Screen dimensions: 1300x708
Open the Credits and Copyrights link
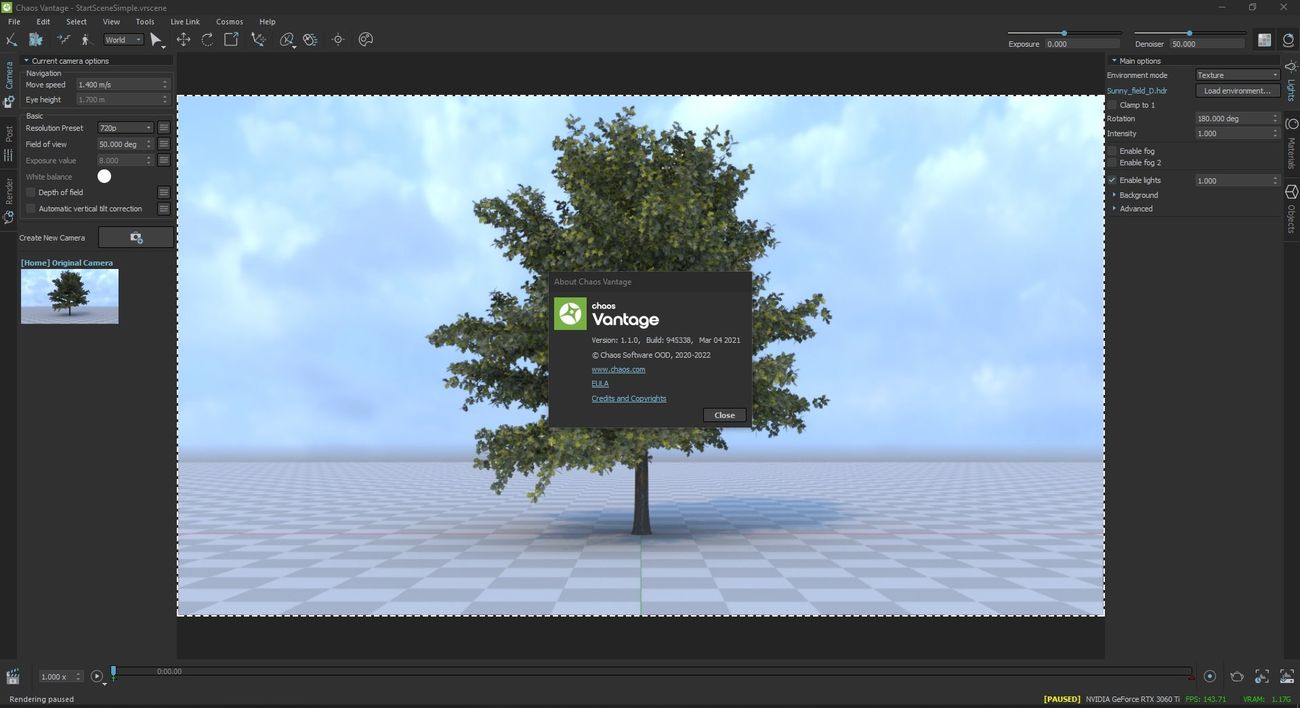[628, 398]
